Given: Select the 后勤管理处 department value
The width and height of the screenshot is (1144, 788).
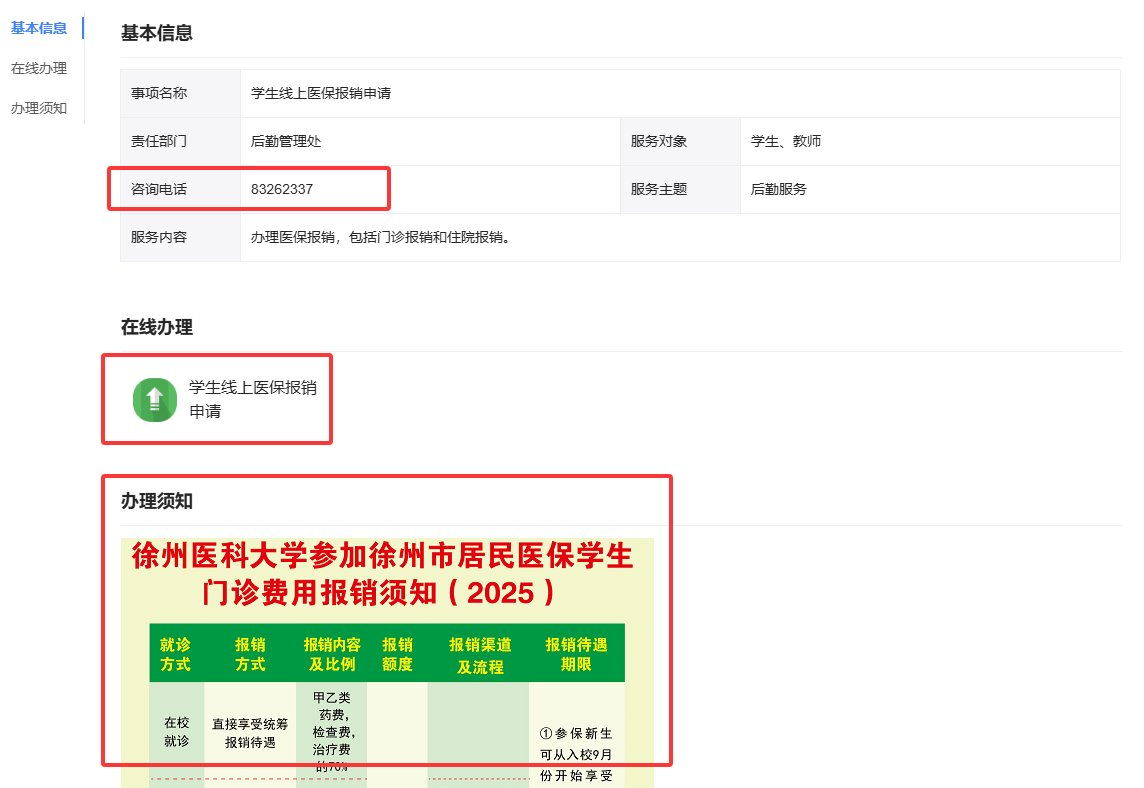Looking at the screenshot, I should pyautogui.click(x=286, y=141).
